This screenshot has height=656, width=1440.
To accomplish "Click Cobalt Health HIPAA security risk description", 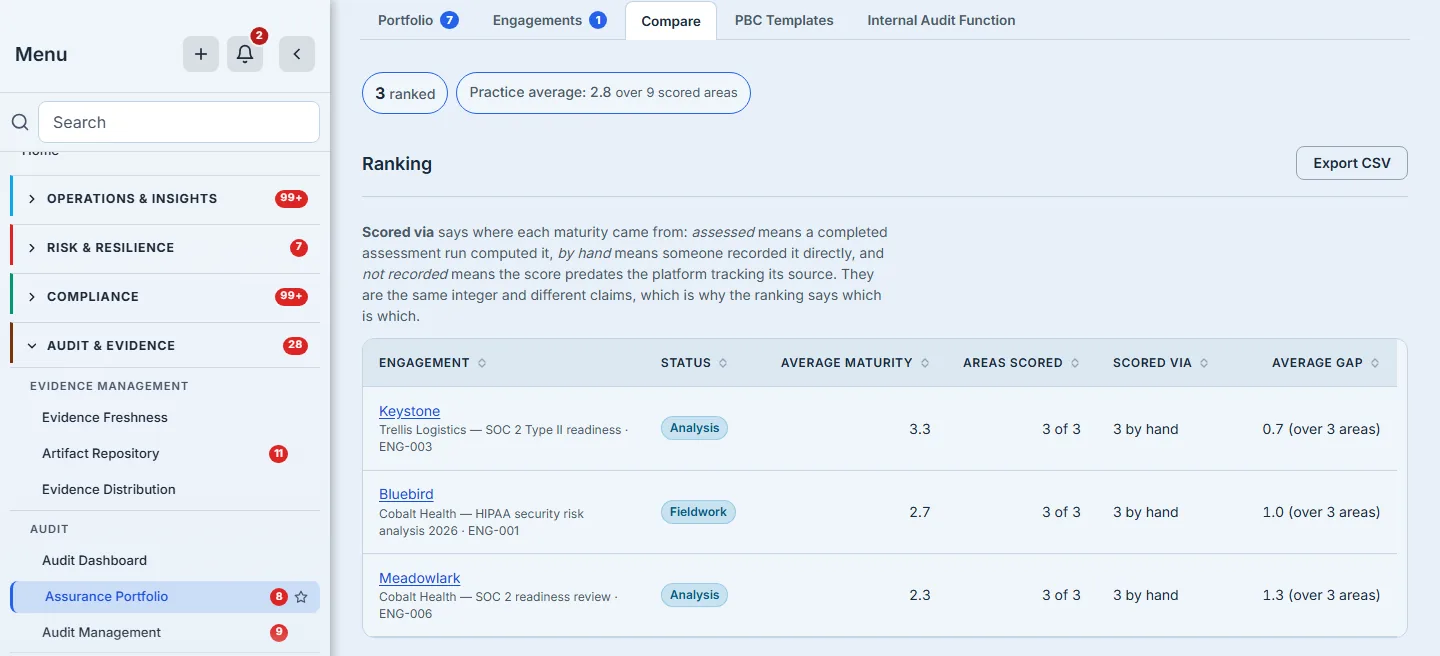I will 481,522.
